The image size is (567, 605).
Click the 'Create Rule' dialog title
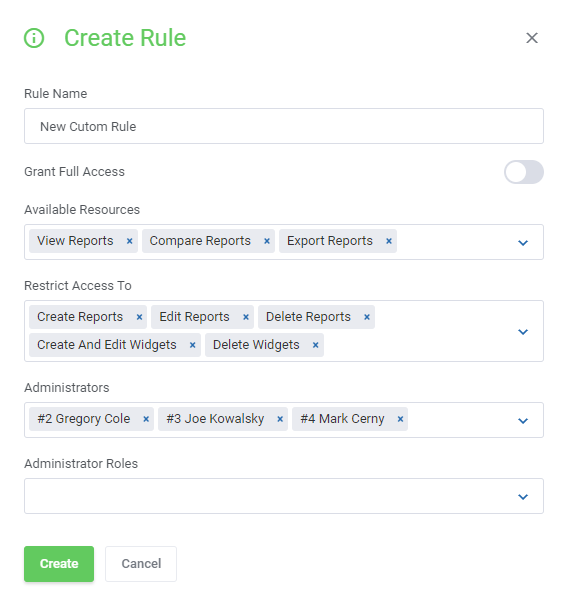125,38
